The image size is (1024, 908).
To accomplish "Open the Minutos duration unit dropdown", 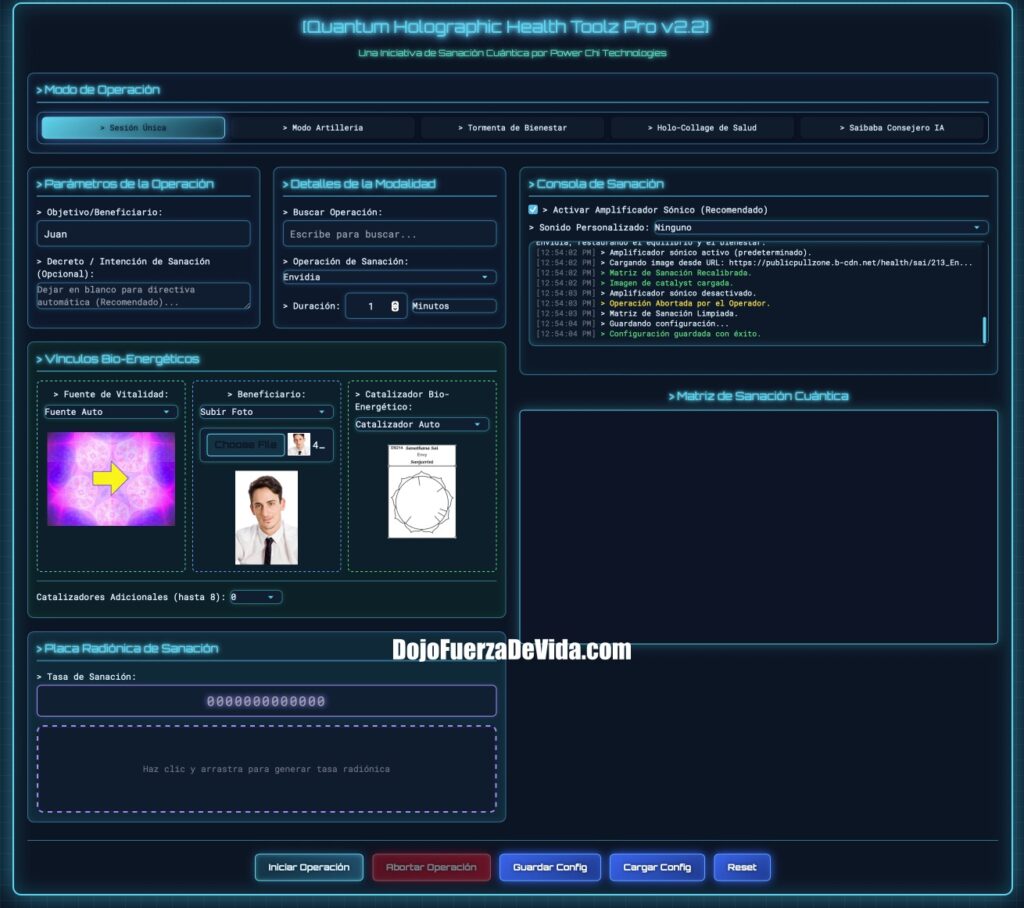I will tap(453, 306).
